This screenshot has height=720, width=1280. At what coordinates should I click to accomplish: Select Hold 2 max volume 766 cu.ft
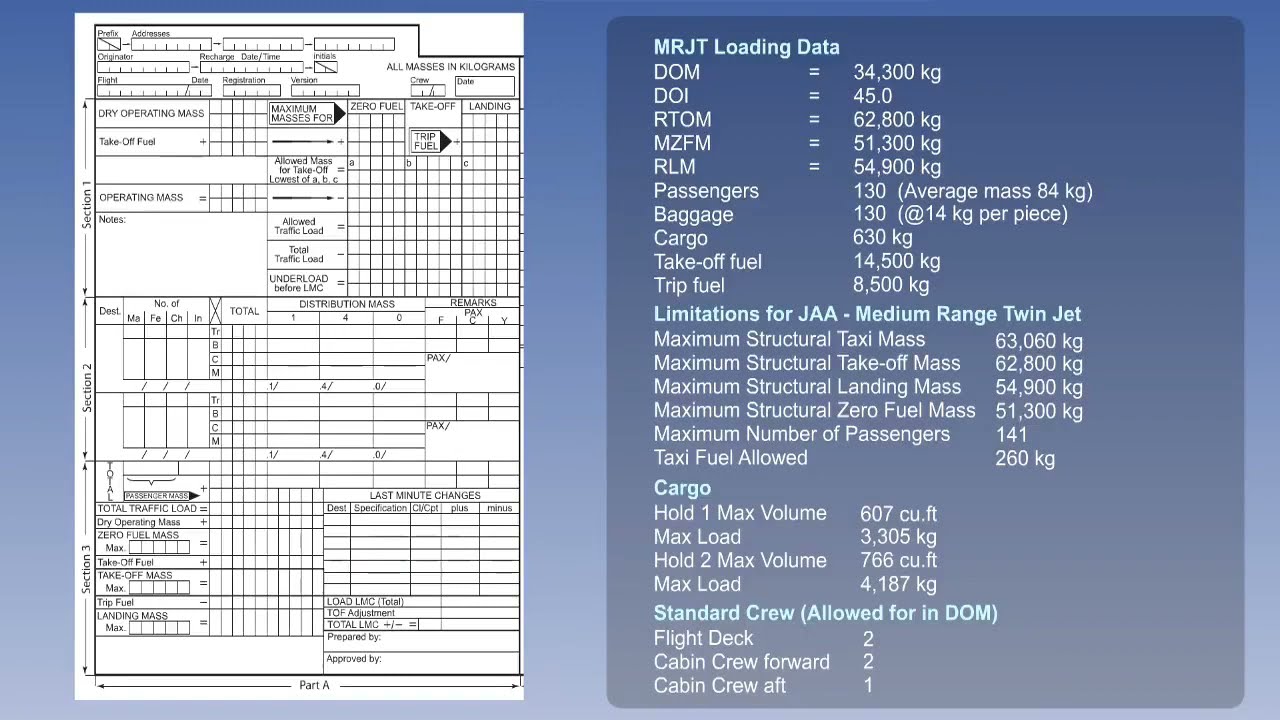click(899, 561)
